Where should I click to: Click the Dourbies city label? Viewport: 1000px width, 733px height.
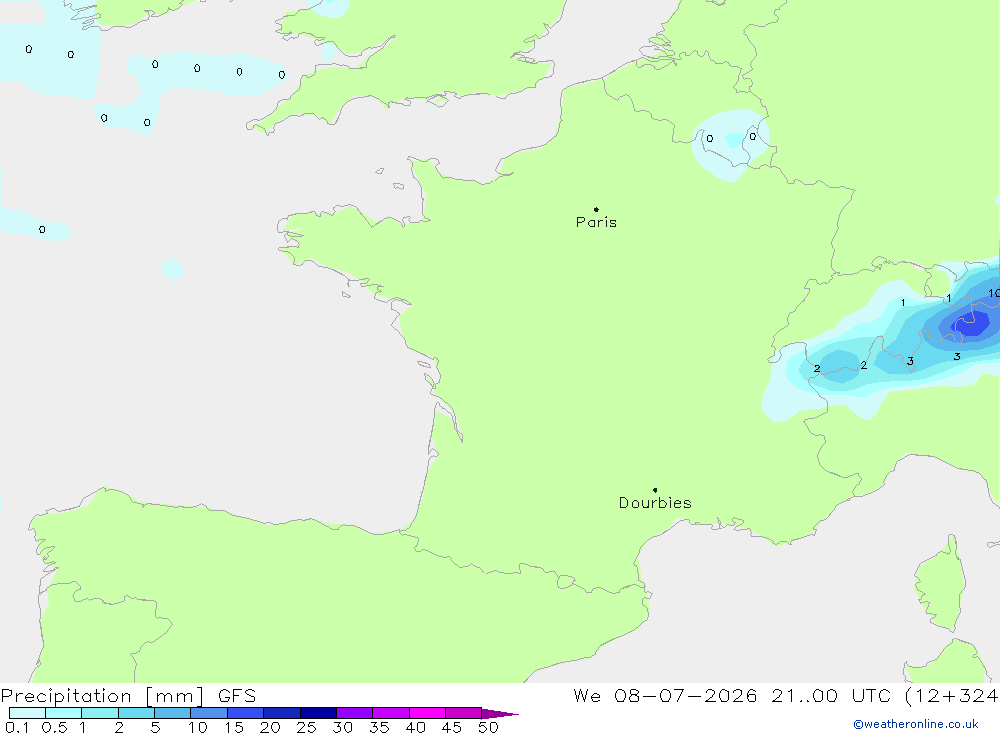[x=655, y=503]
